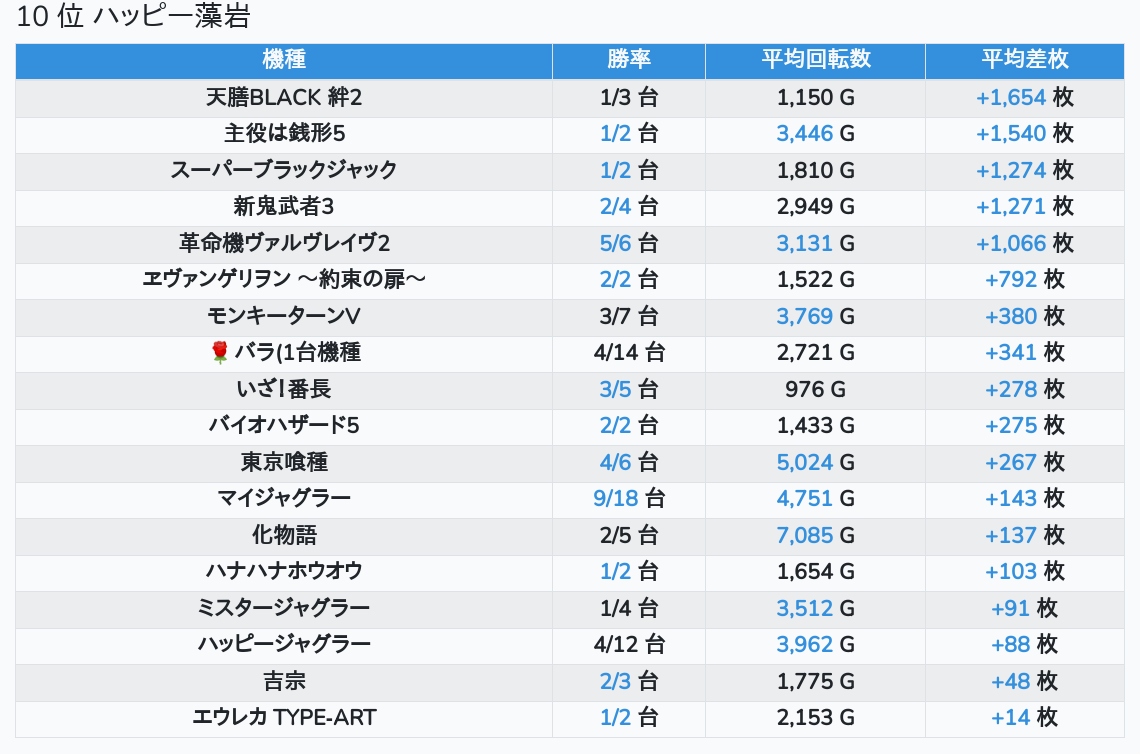
Task: Click the 3,962 value for ハッピージャグラー
Action: pos(805,644)
